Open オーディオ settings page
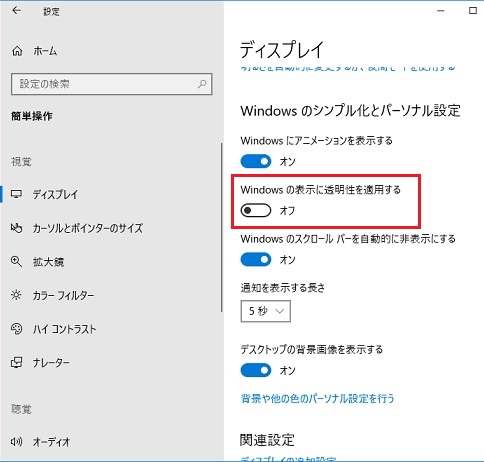Viewport: 484px width, 462px height. click(x=51, y=442)
